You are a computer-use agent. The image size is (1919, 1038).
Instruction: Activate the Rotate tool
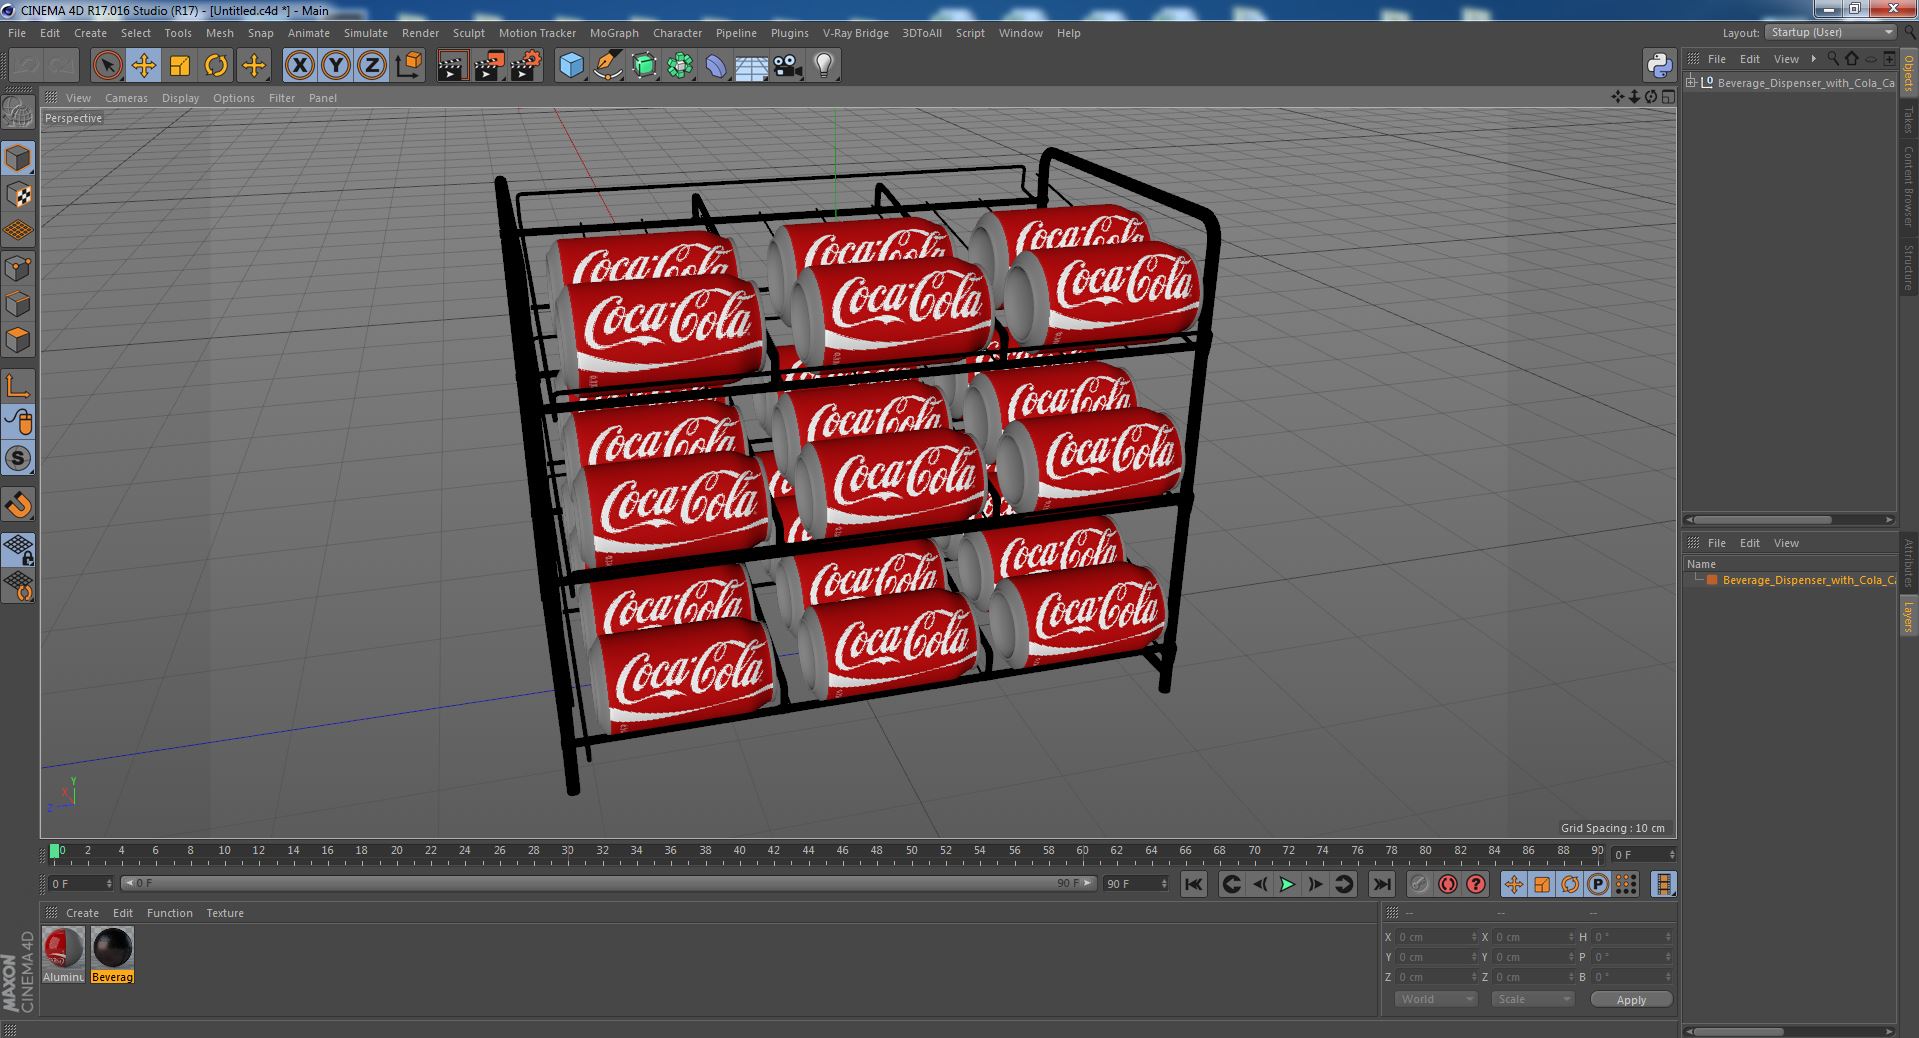point(216,66)
